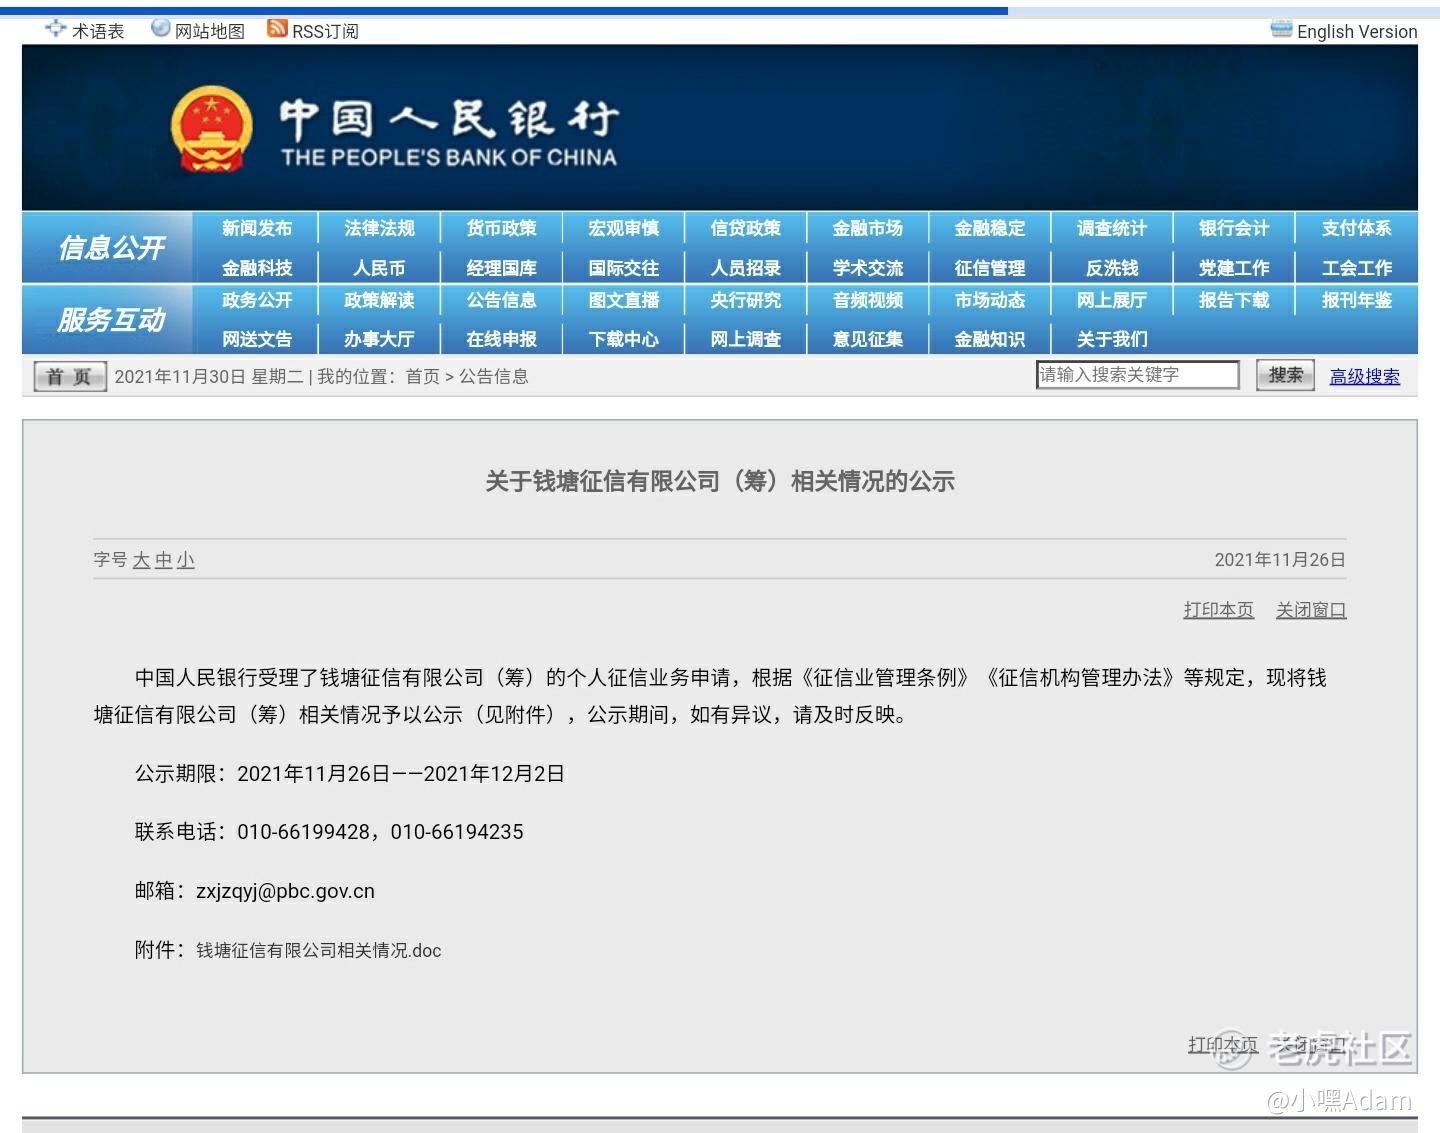Click 关闭窗口 above the article body

pyautogui.click(x=1311, y=610)
